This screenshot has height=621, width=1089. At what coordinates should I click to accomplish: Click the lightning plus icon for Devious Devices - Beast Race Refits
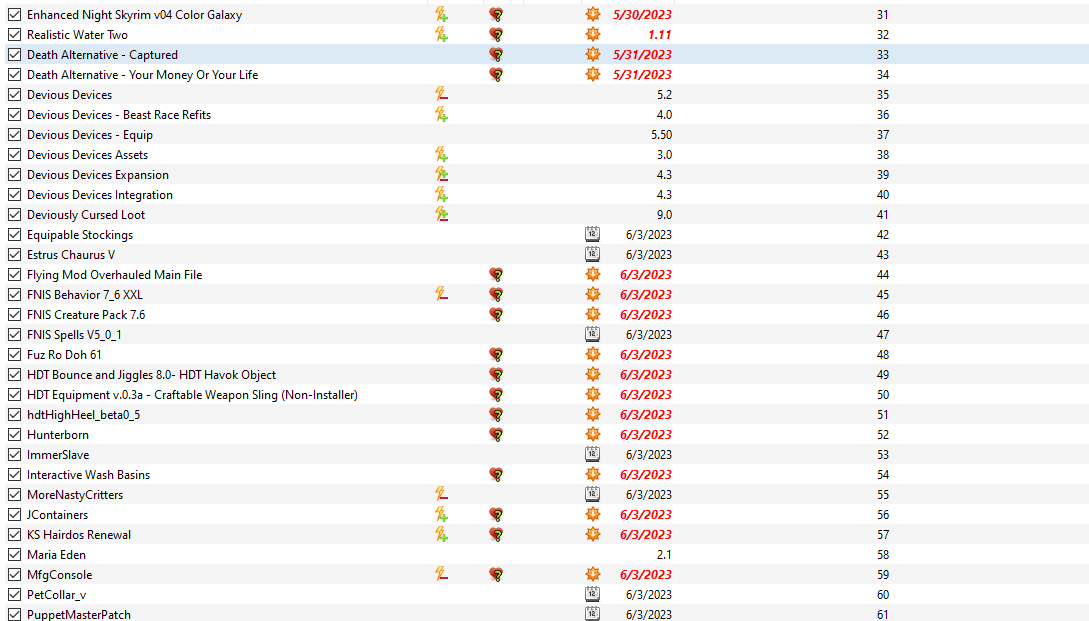pos(441,115)
